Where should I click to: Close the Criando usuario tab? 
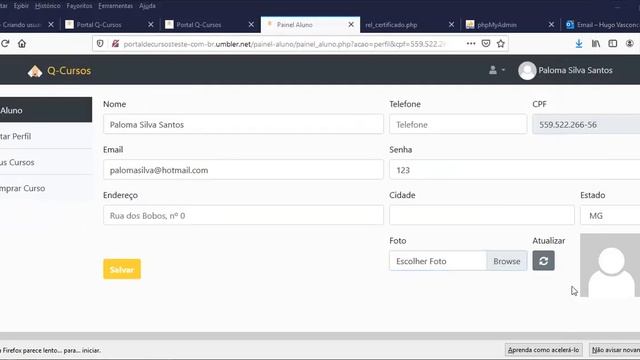(51, 24)
